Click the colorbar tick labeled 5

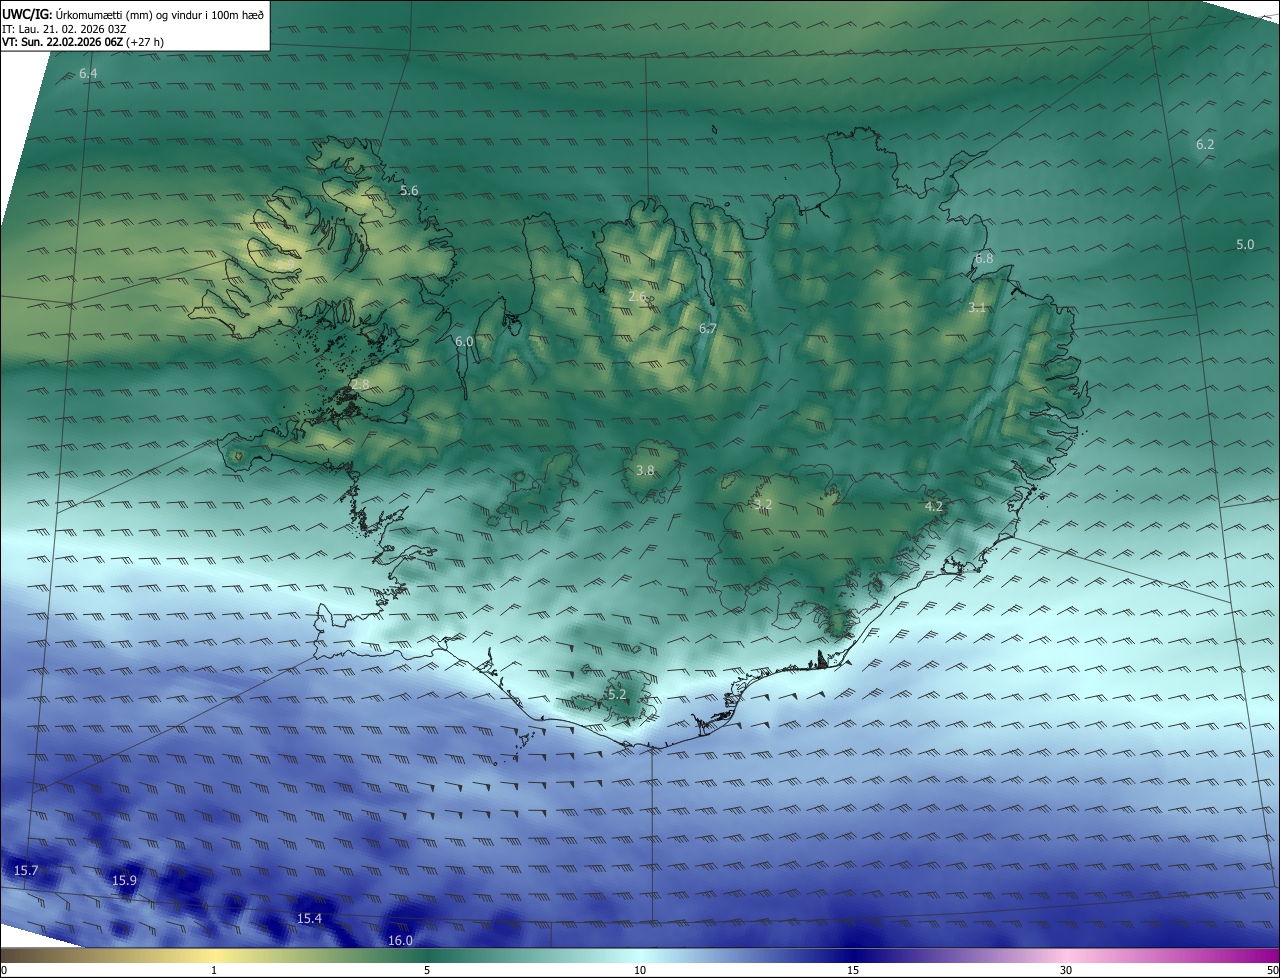tap(427, 970)
